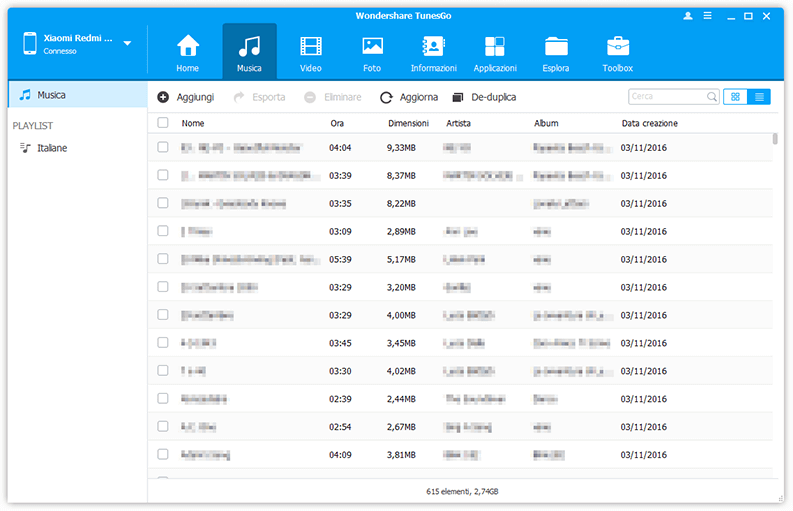Click the 8,22MB size cell
793x511 pixels.
pos(402,203)
